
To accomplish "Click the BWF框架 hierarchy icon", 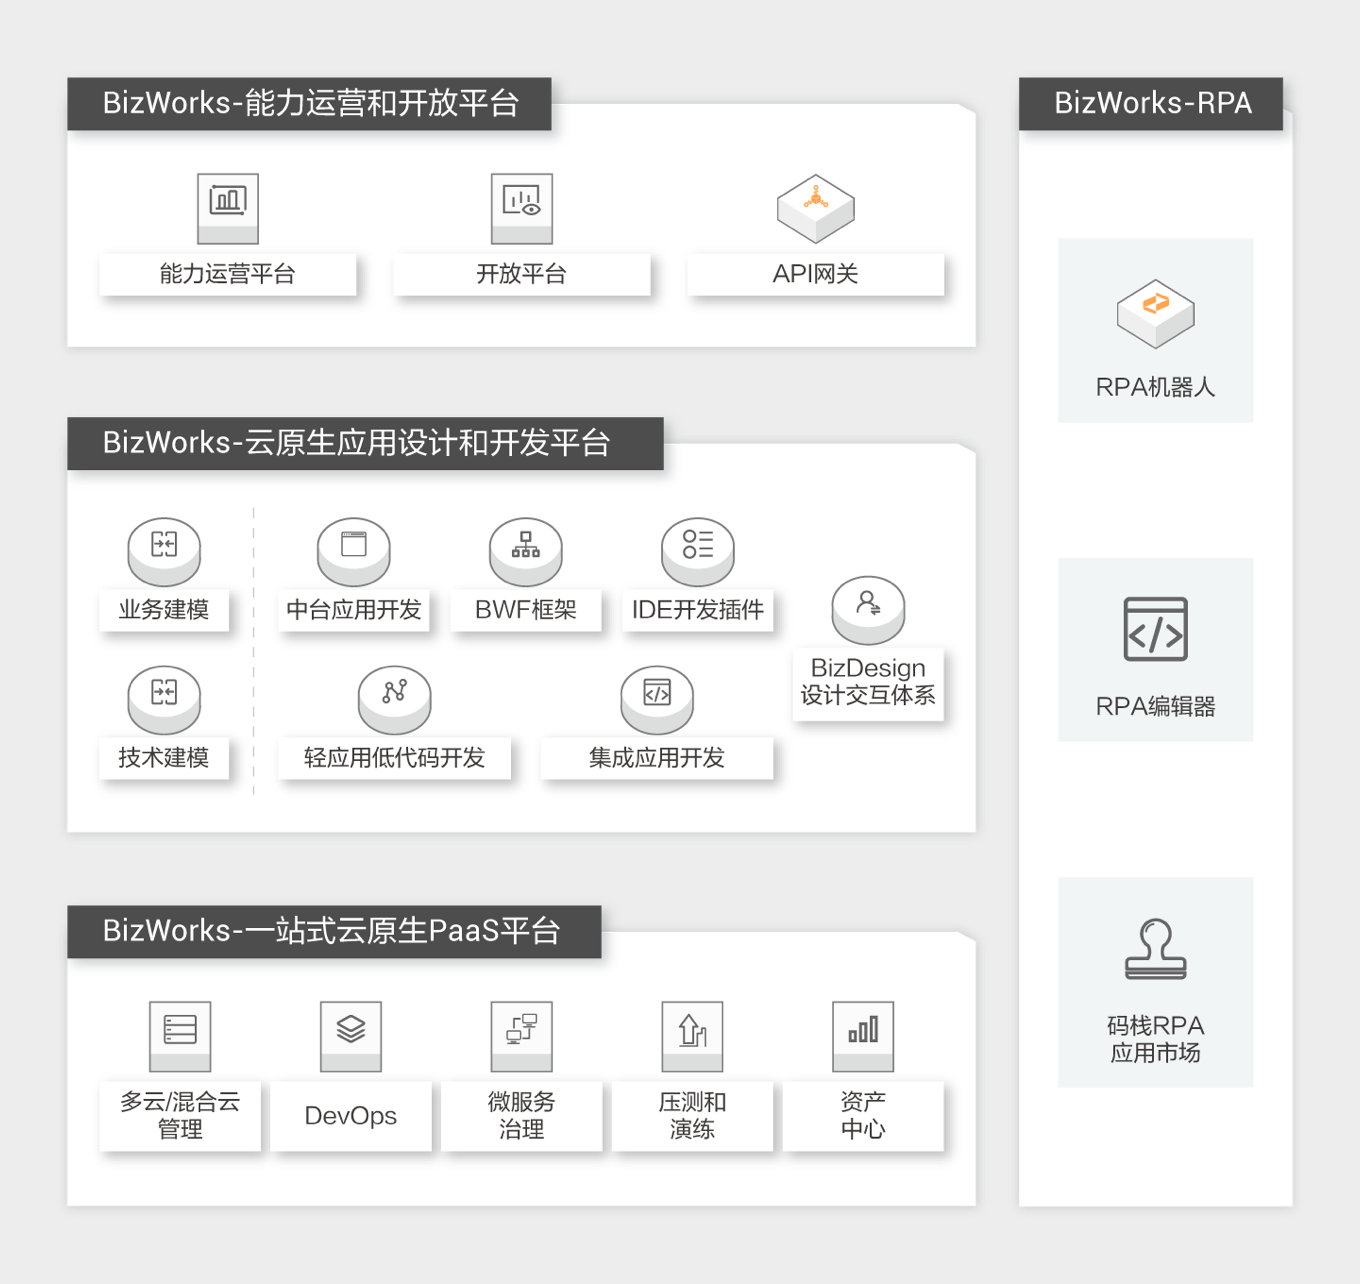I will (526, 551).
